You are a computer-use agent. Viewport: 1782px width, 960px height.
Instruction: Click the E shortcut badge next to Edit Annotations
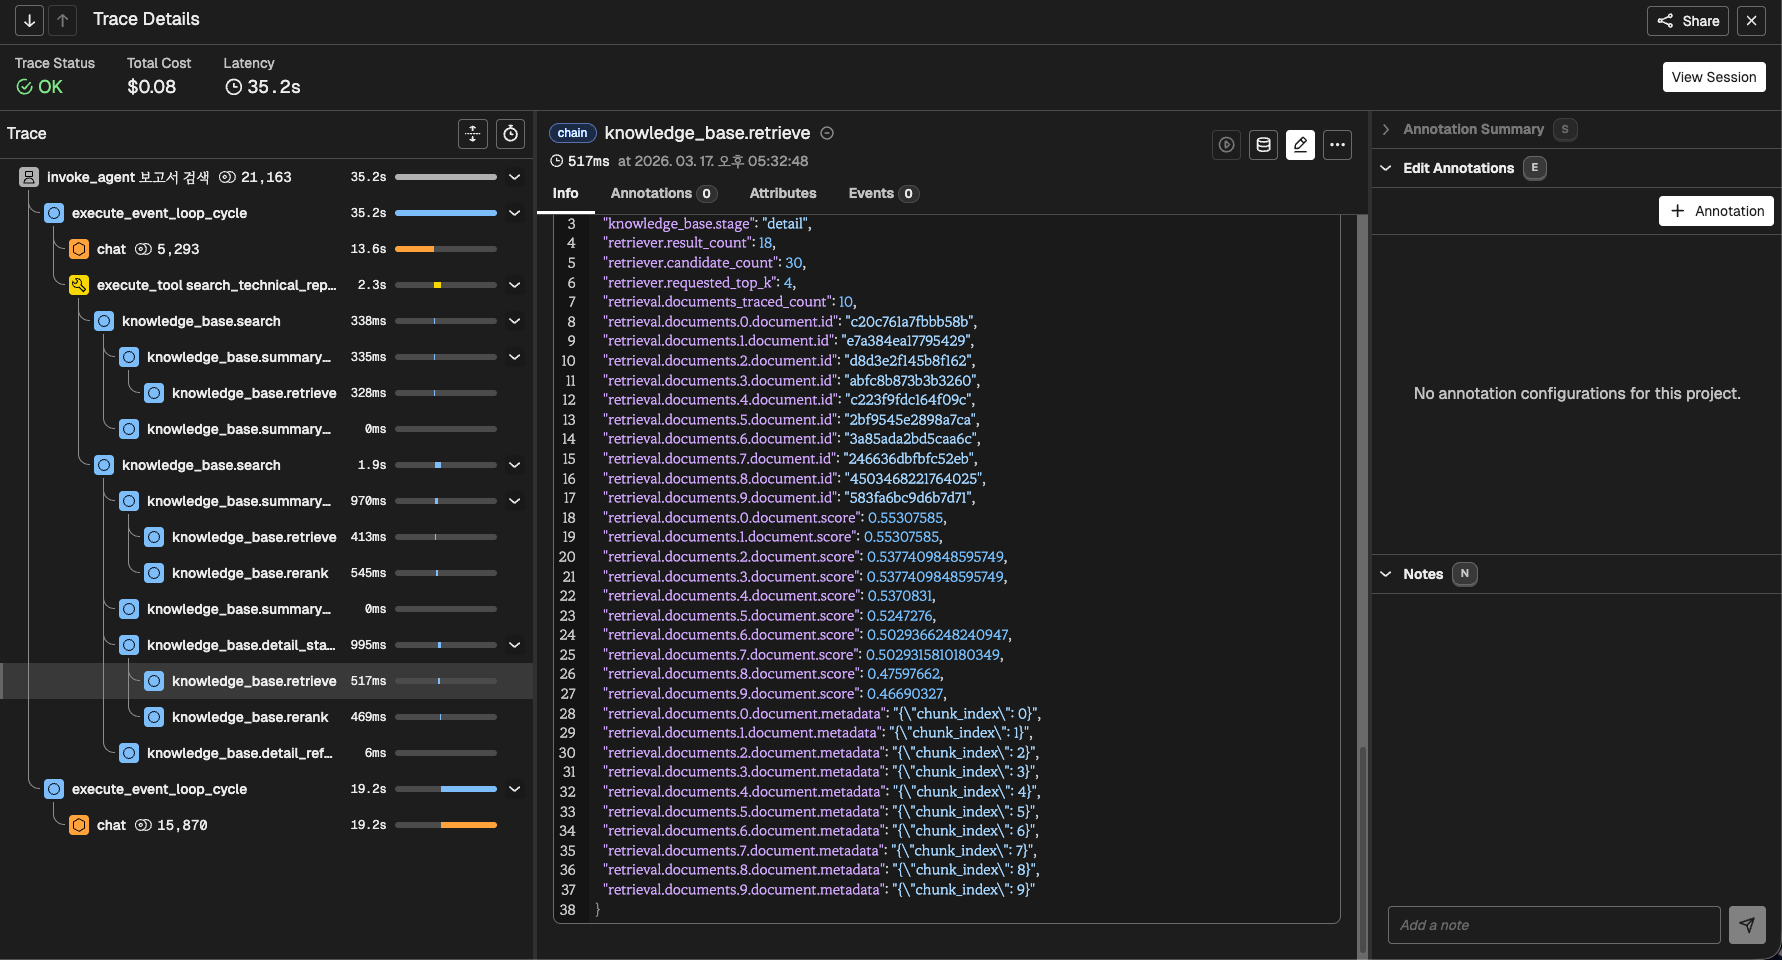tap(1534, 168)
